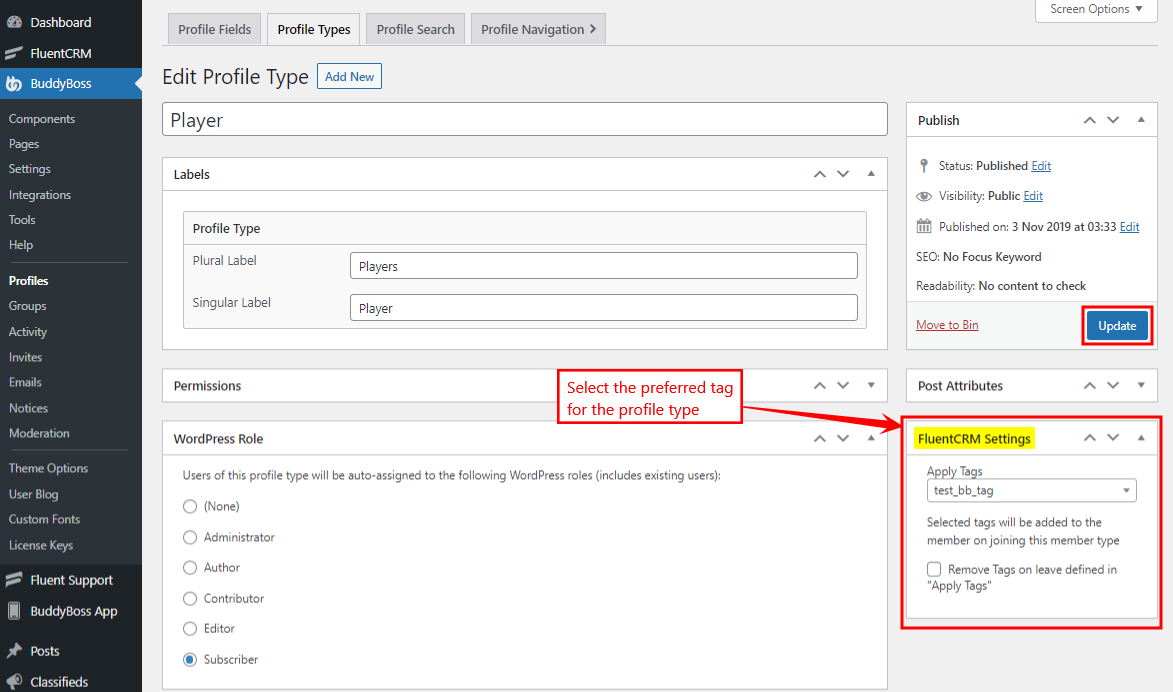Select the Administrator role radio button
1173x692 pixels.
[x=190, y=537]
